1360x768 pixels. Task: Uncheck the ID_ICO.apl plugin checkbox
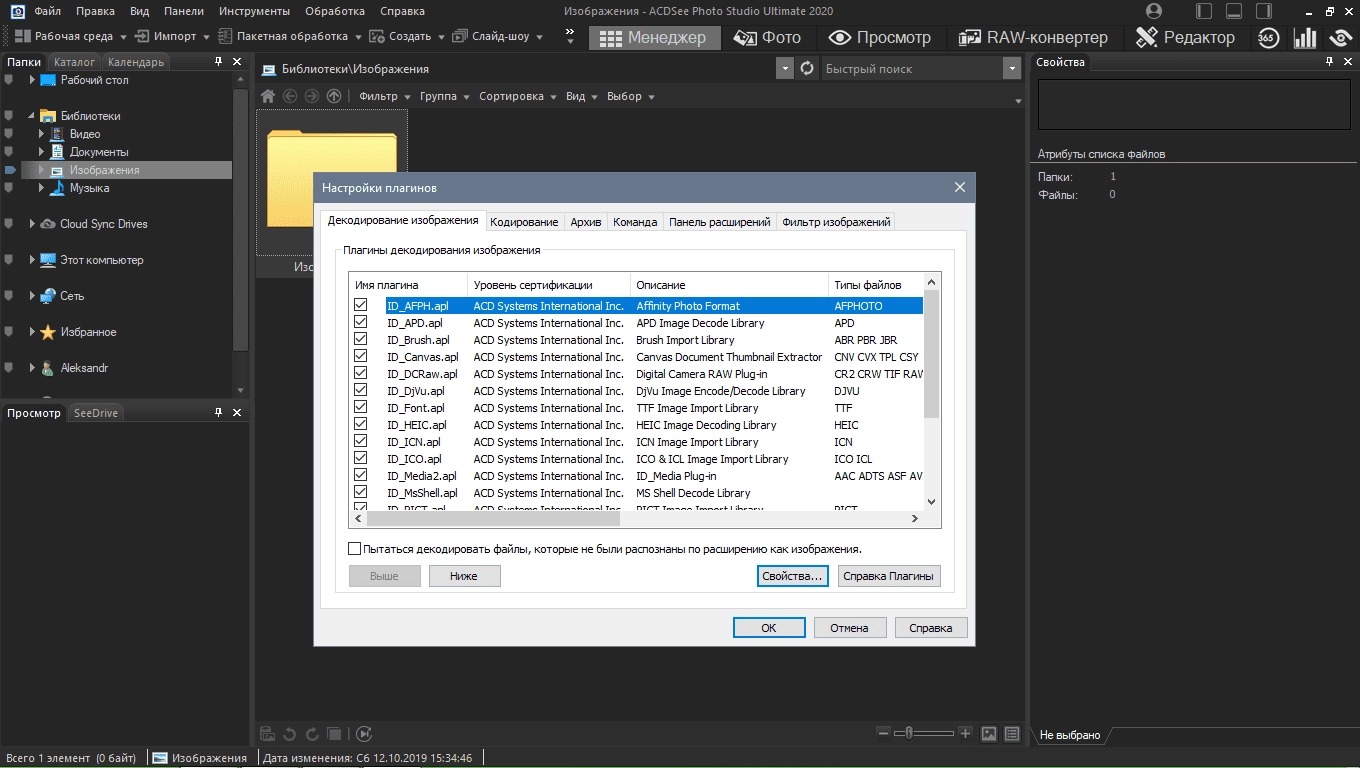(x=361, y=458)
